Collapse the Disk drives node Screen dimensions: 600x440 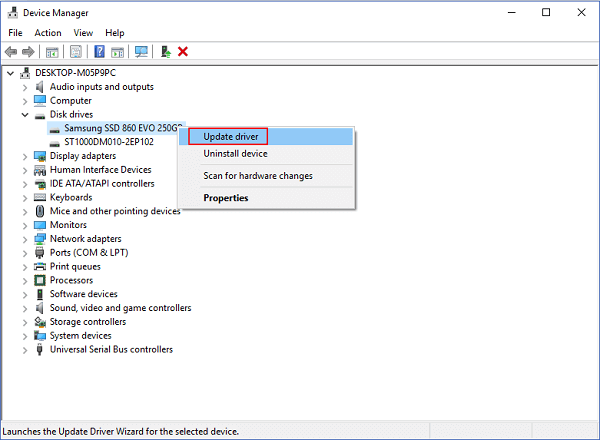tap(25, 114)
